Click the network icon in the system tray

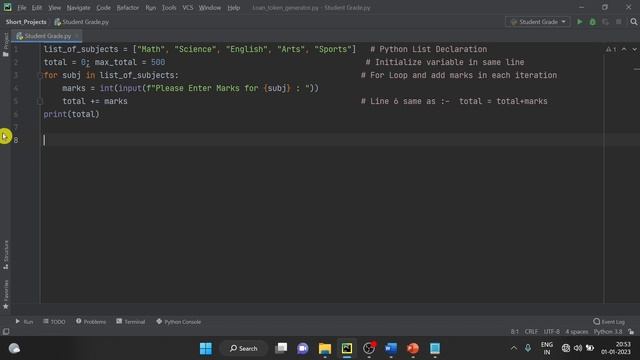coord(566,348)
